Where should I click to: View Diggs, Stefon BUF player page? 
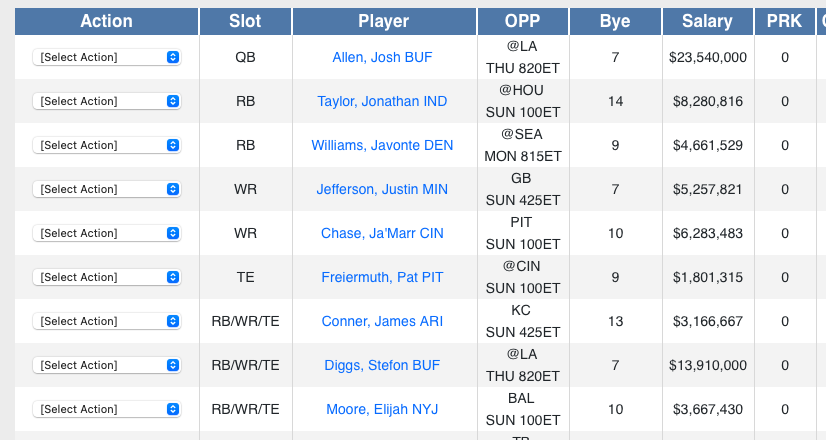382,365
